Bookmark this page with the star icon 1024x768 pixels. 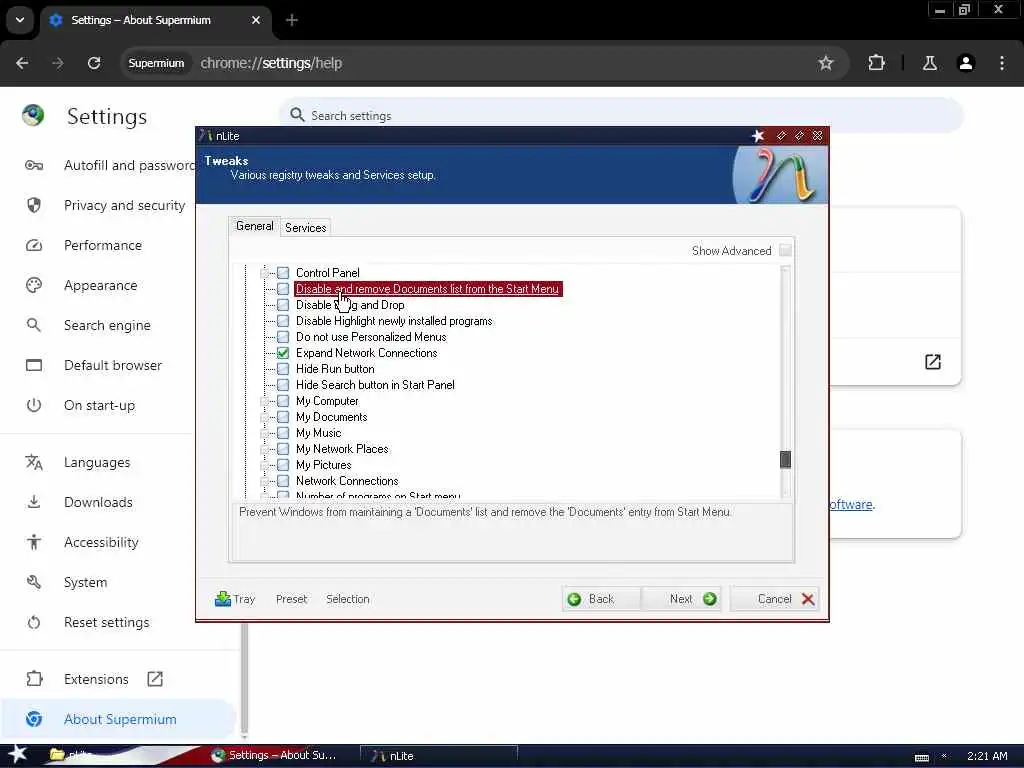tap(825, 63)
